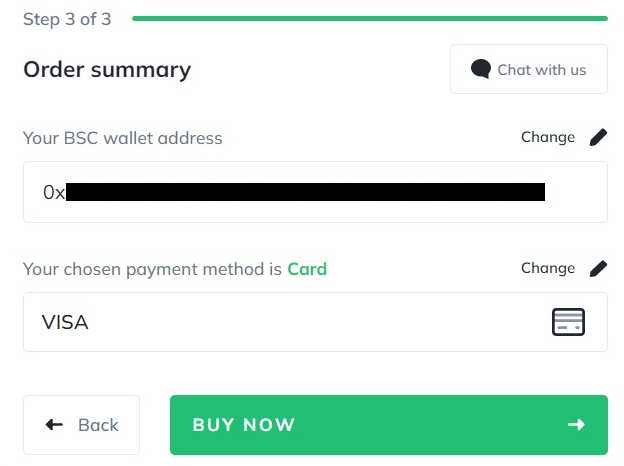Click the 0x prefix in address field
The image size is (624, 466).
[x=54, y=192]
